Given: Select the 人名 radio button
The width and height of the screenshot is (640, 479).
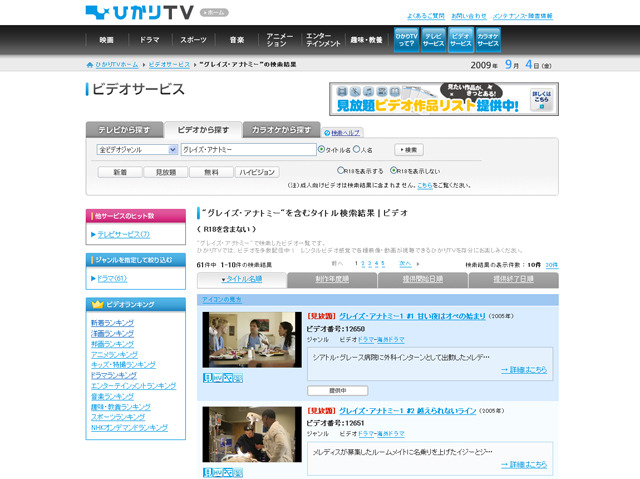Looking at the screenshot, I should coord(356,149).
